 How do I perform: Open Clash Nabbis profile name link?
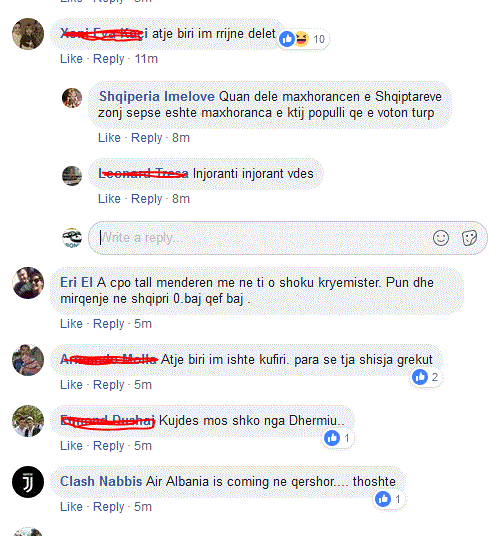pyautogui.click(x=101, y=481)
